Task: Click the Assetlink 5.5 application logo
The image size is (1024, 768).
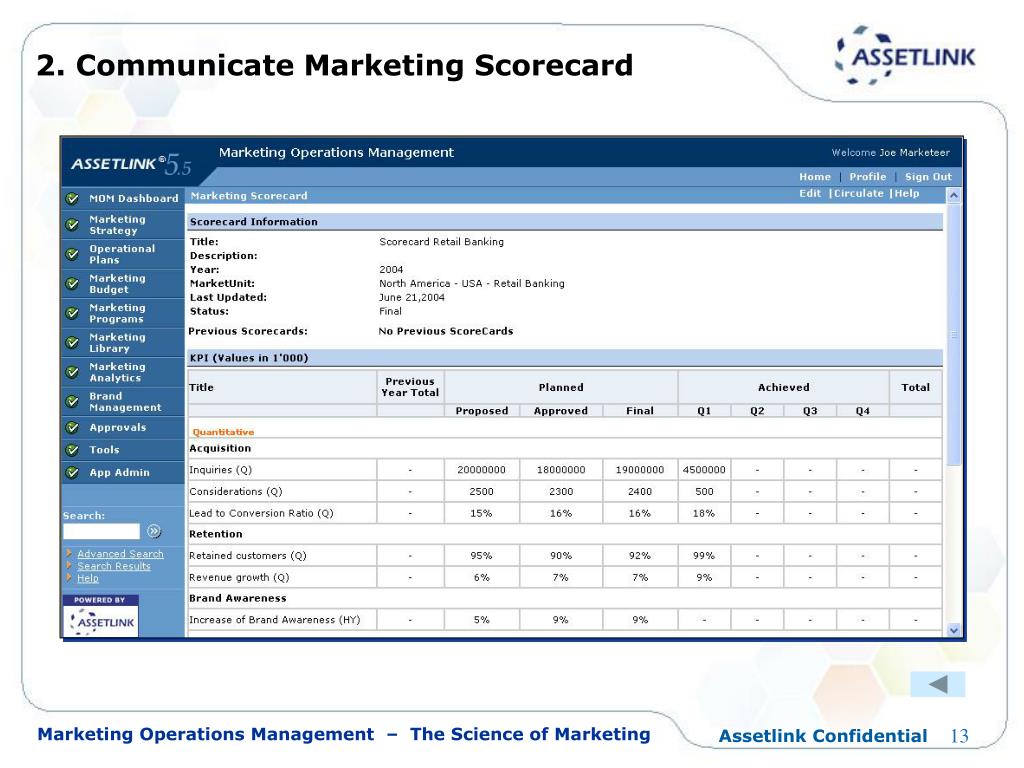Action: pyautogui.click(x=131, y=163)
